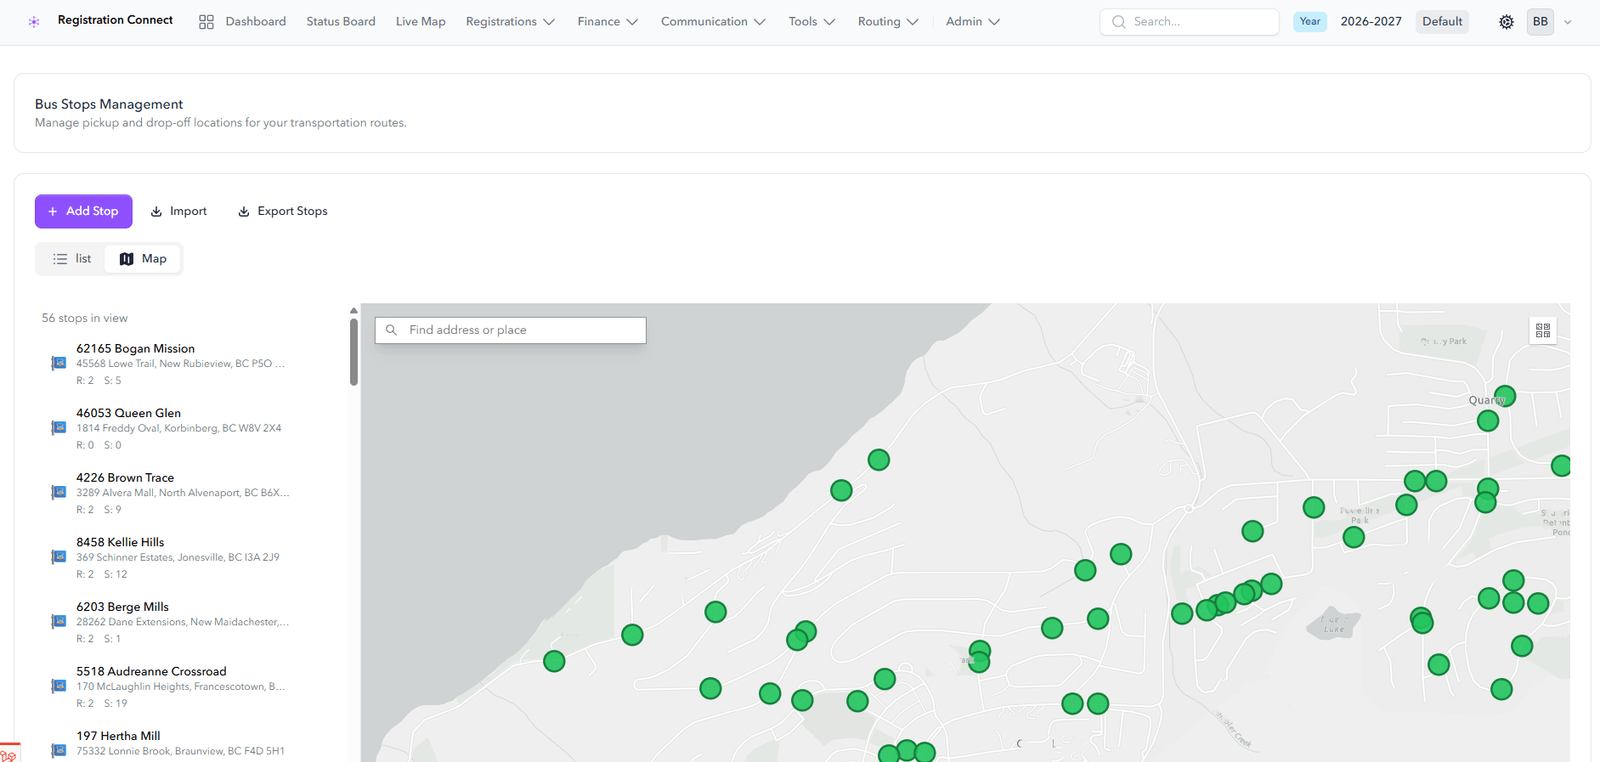Screen dimensions: 1600x762
Task: Switch to list view
Action: pyautogui.click(x=71, y=259)
